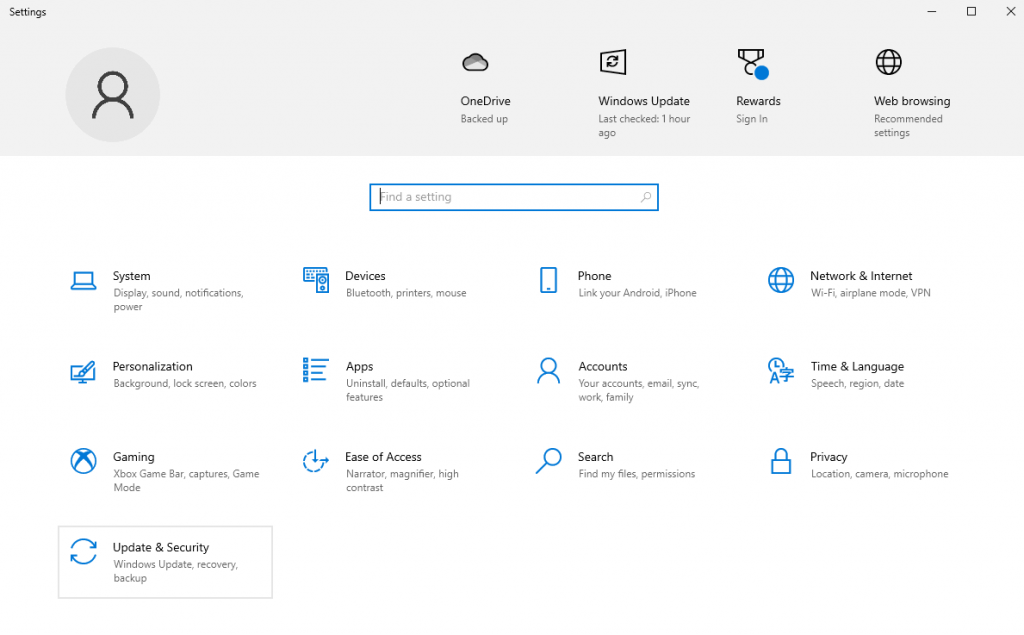Click the Windows Update refresh icon at top
This screenshot has width=1024, height=635.
point(613,62)
